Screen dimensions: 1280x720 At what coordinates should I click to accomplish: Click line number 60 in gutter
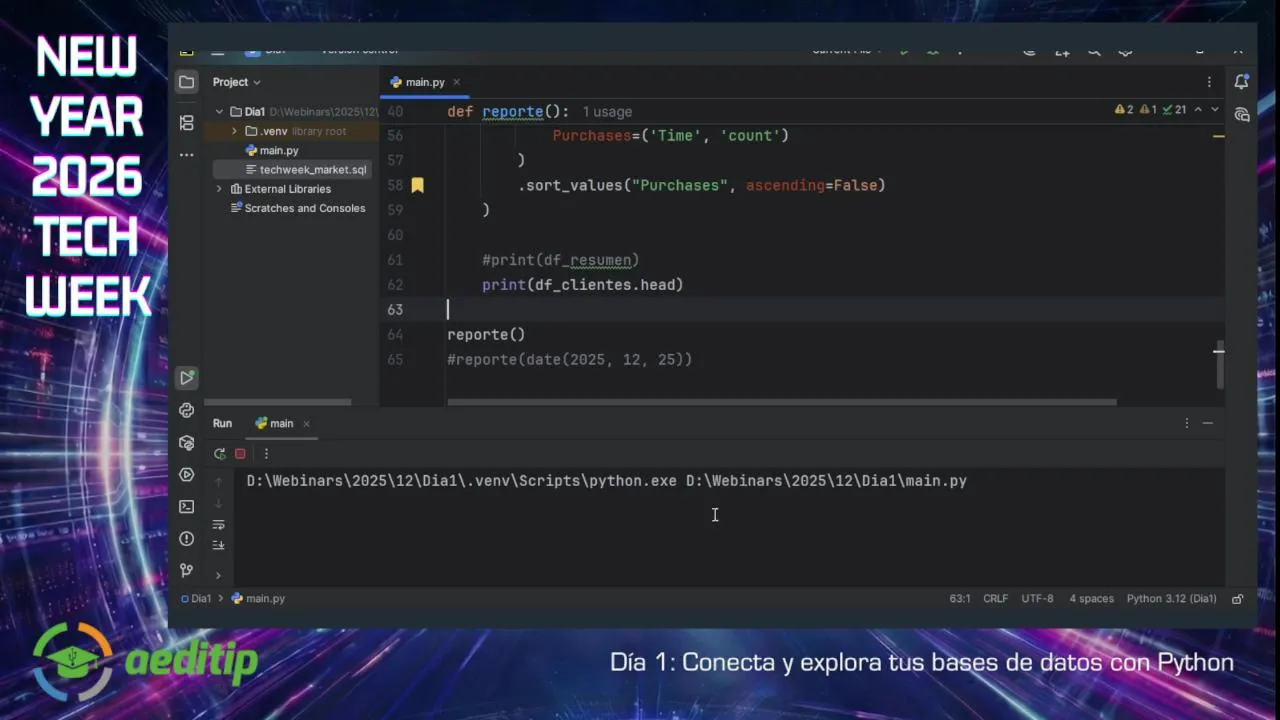[x=395, y=235]
